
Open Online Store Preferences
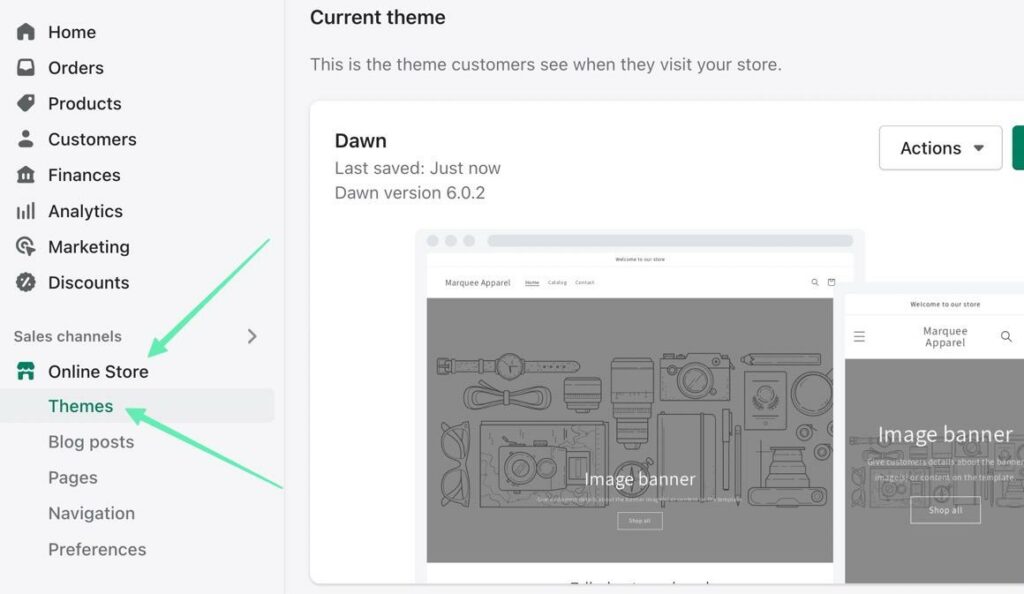97,549
